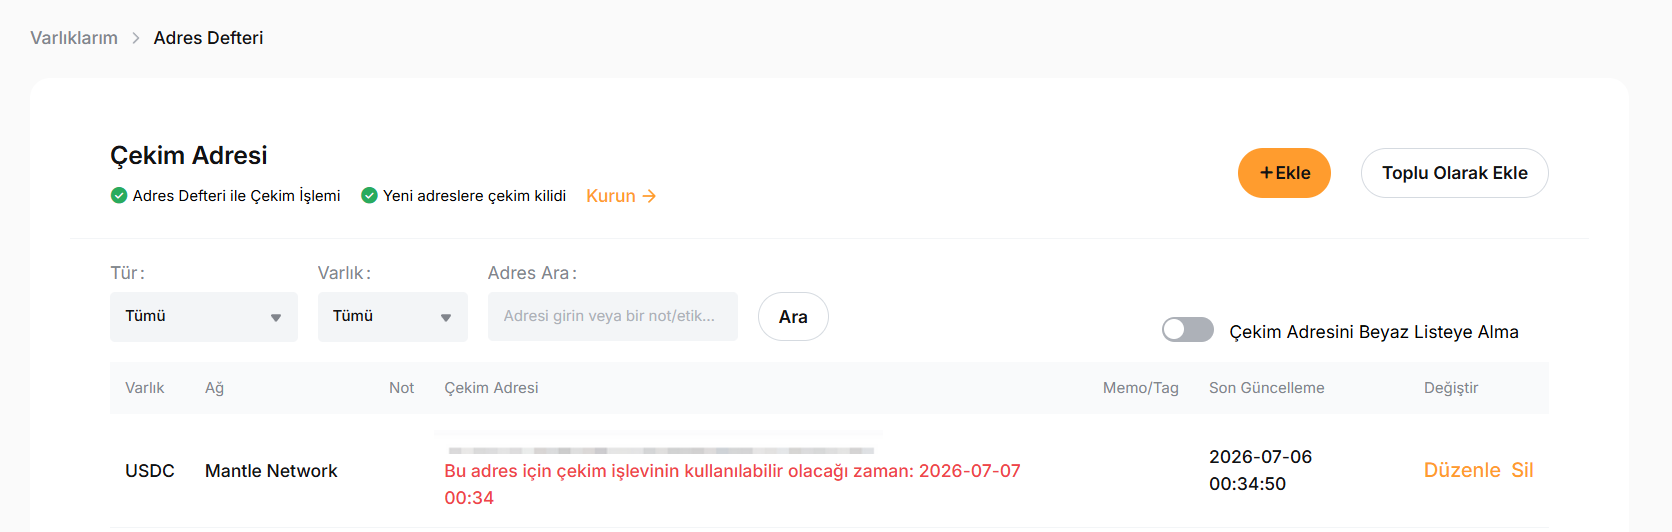Expand the Tür filter dropdown
The height and width of the screenshot is (532, 1672).
point(204,317)
